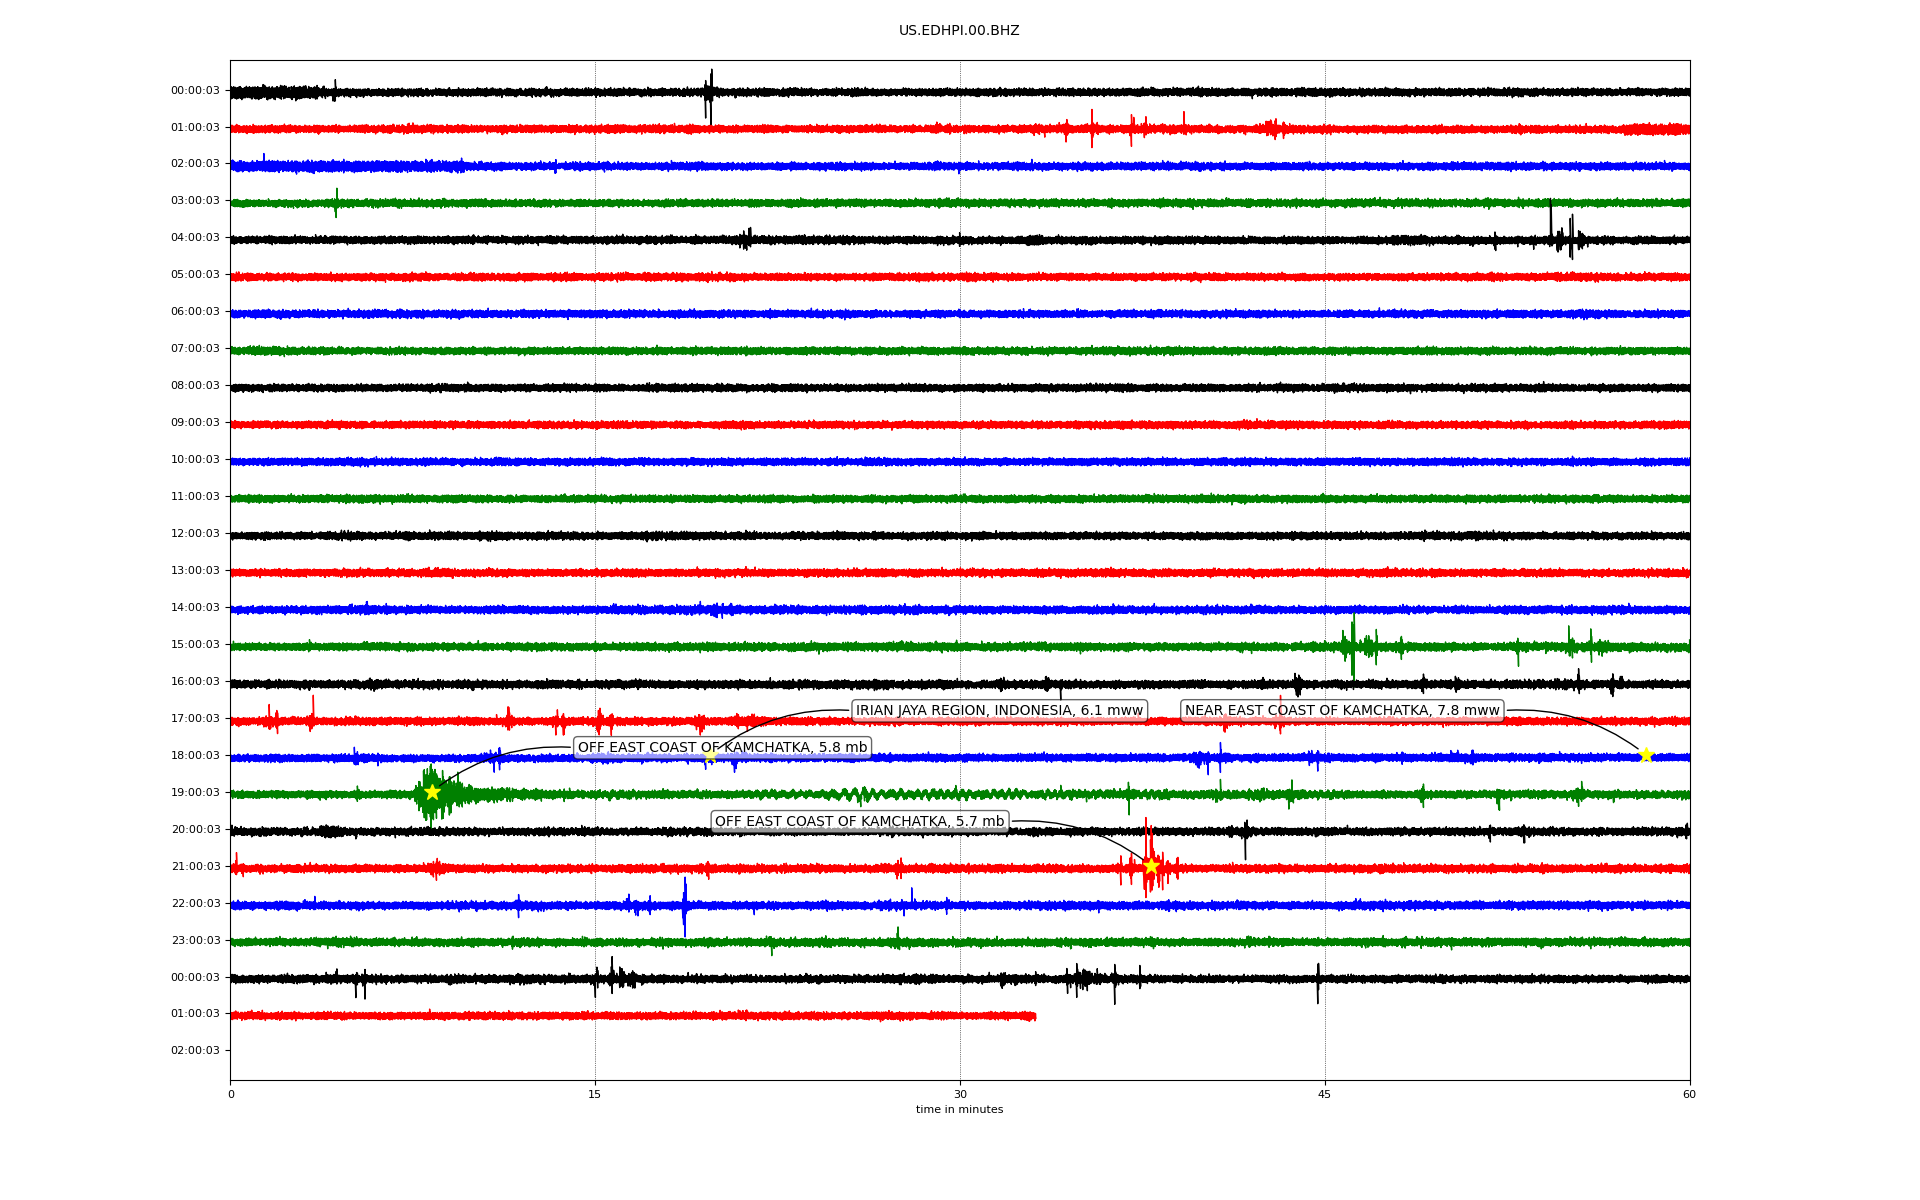
Task: Click the 19:00:03 row time label
Action: point(195,793)
